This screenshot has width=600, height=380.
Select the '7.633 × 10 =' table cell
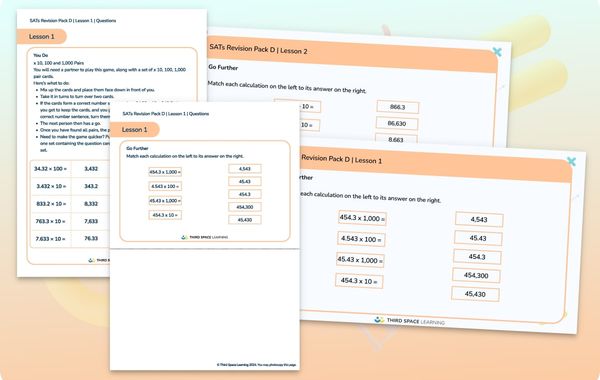(51, 239)
